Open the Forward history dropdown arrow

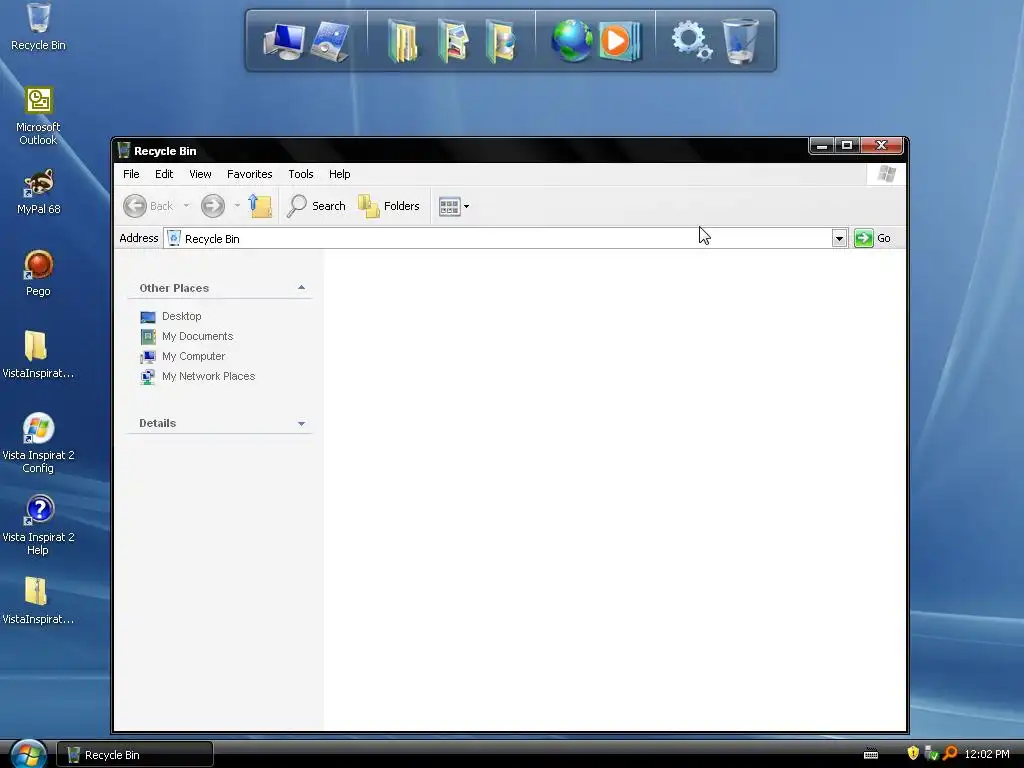[237, 206]
